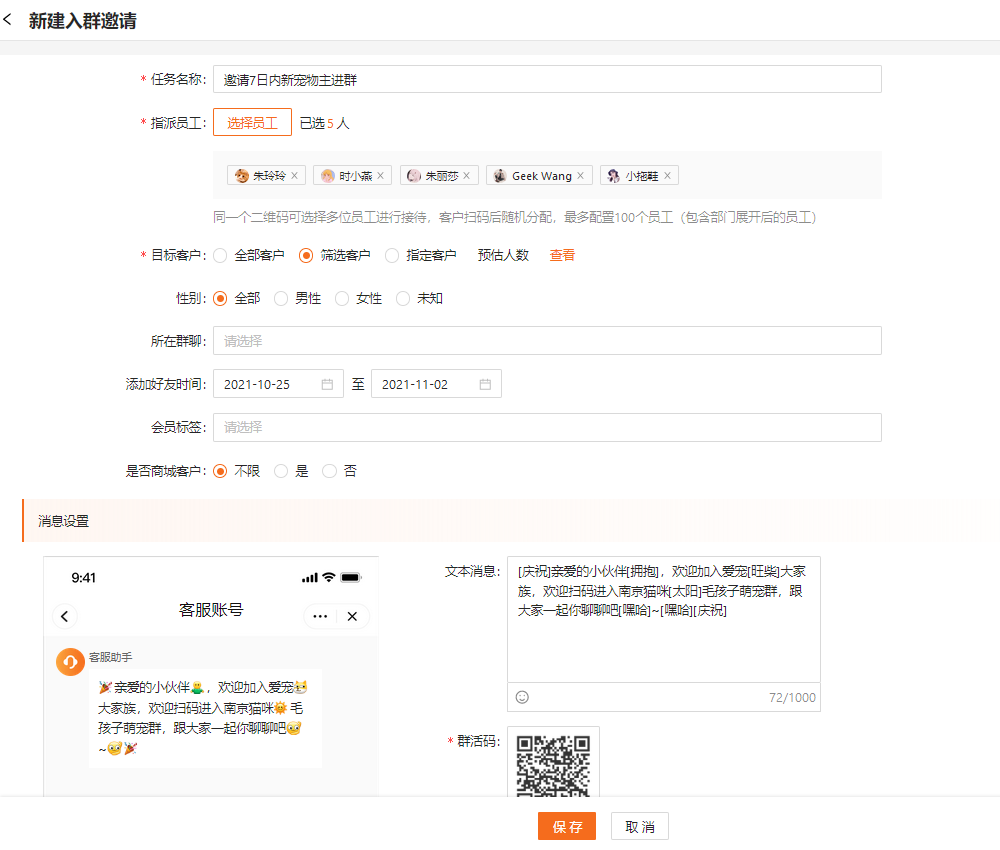Remove 朱玲玲 from selected employees
The image size is (1000, 850).
click(294, 176)
